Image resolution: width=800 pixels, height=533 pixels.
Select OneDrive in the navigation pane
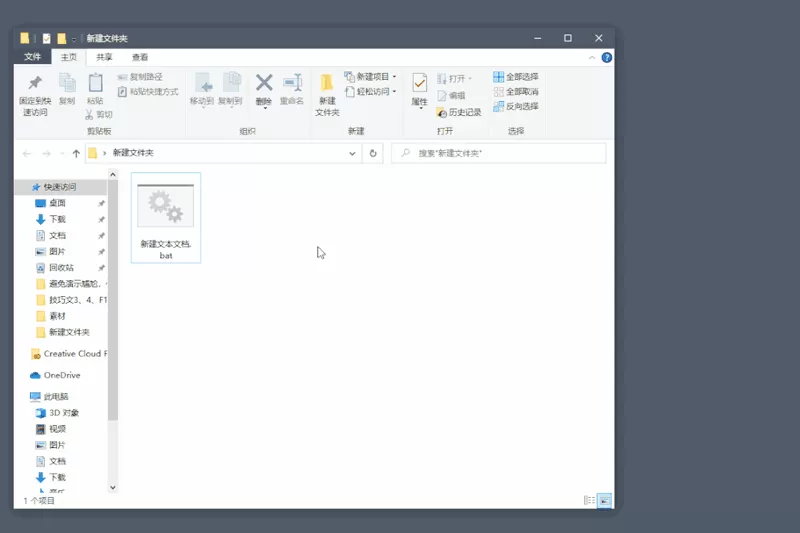tap(62, 375)
